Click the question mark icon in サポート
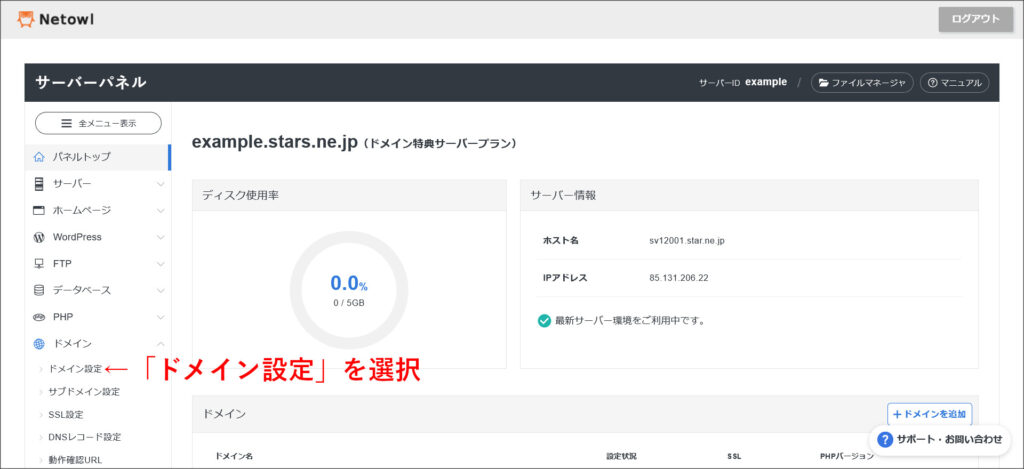The image size is (1024, 469). click(885, 440)
